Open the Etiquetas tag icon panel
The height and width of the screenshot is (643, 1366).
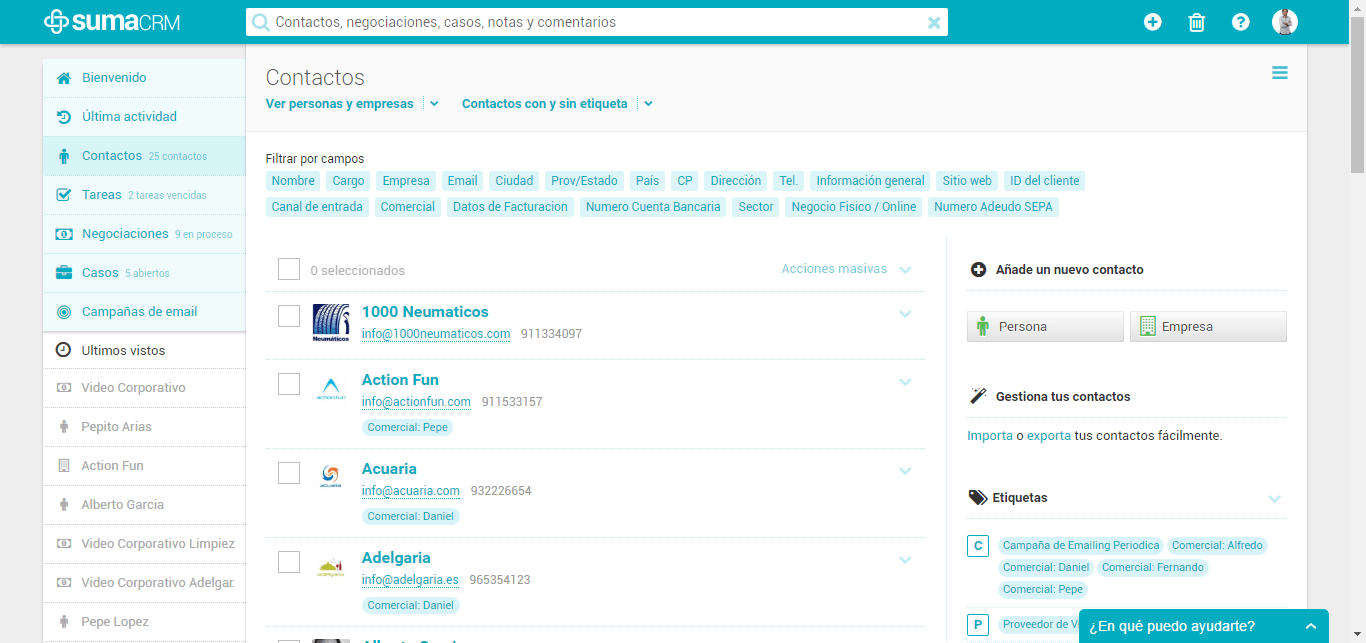[x=978, y=498]
